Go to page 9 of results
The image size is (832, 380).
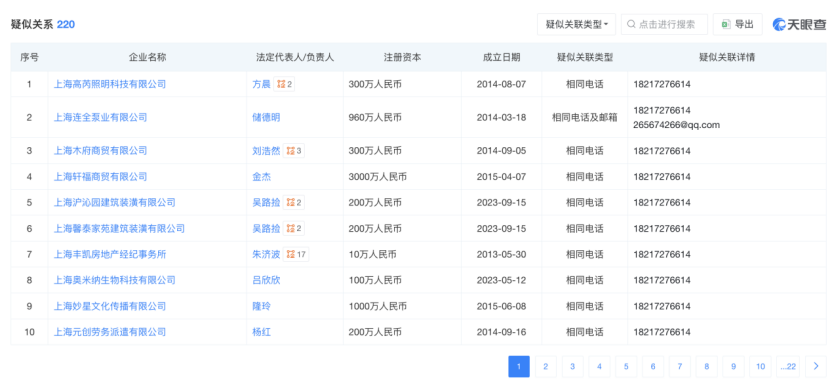tap(733, 366)
